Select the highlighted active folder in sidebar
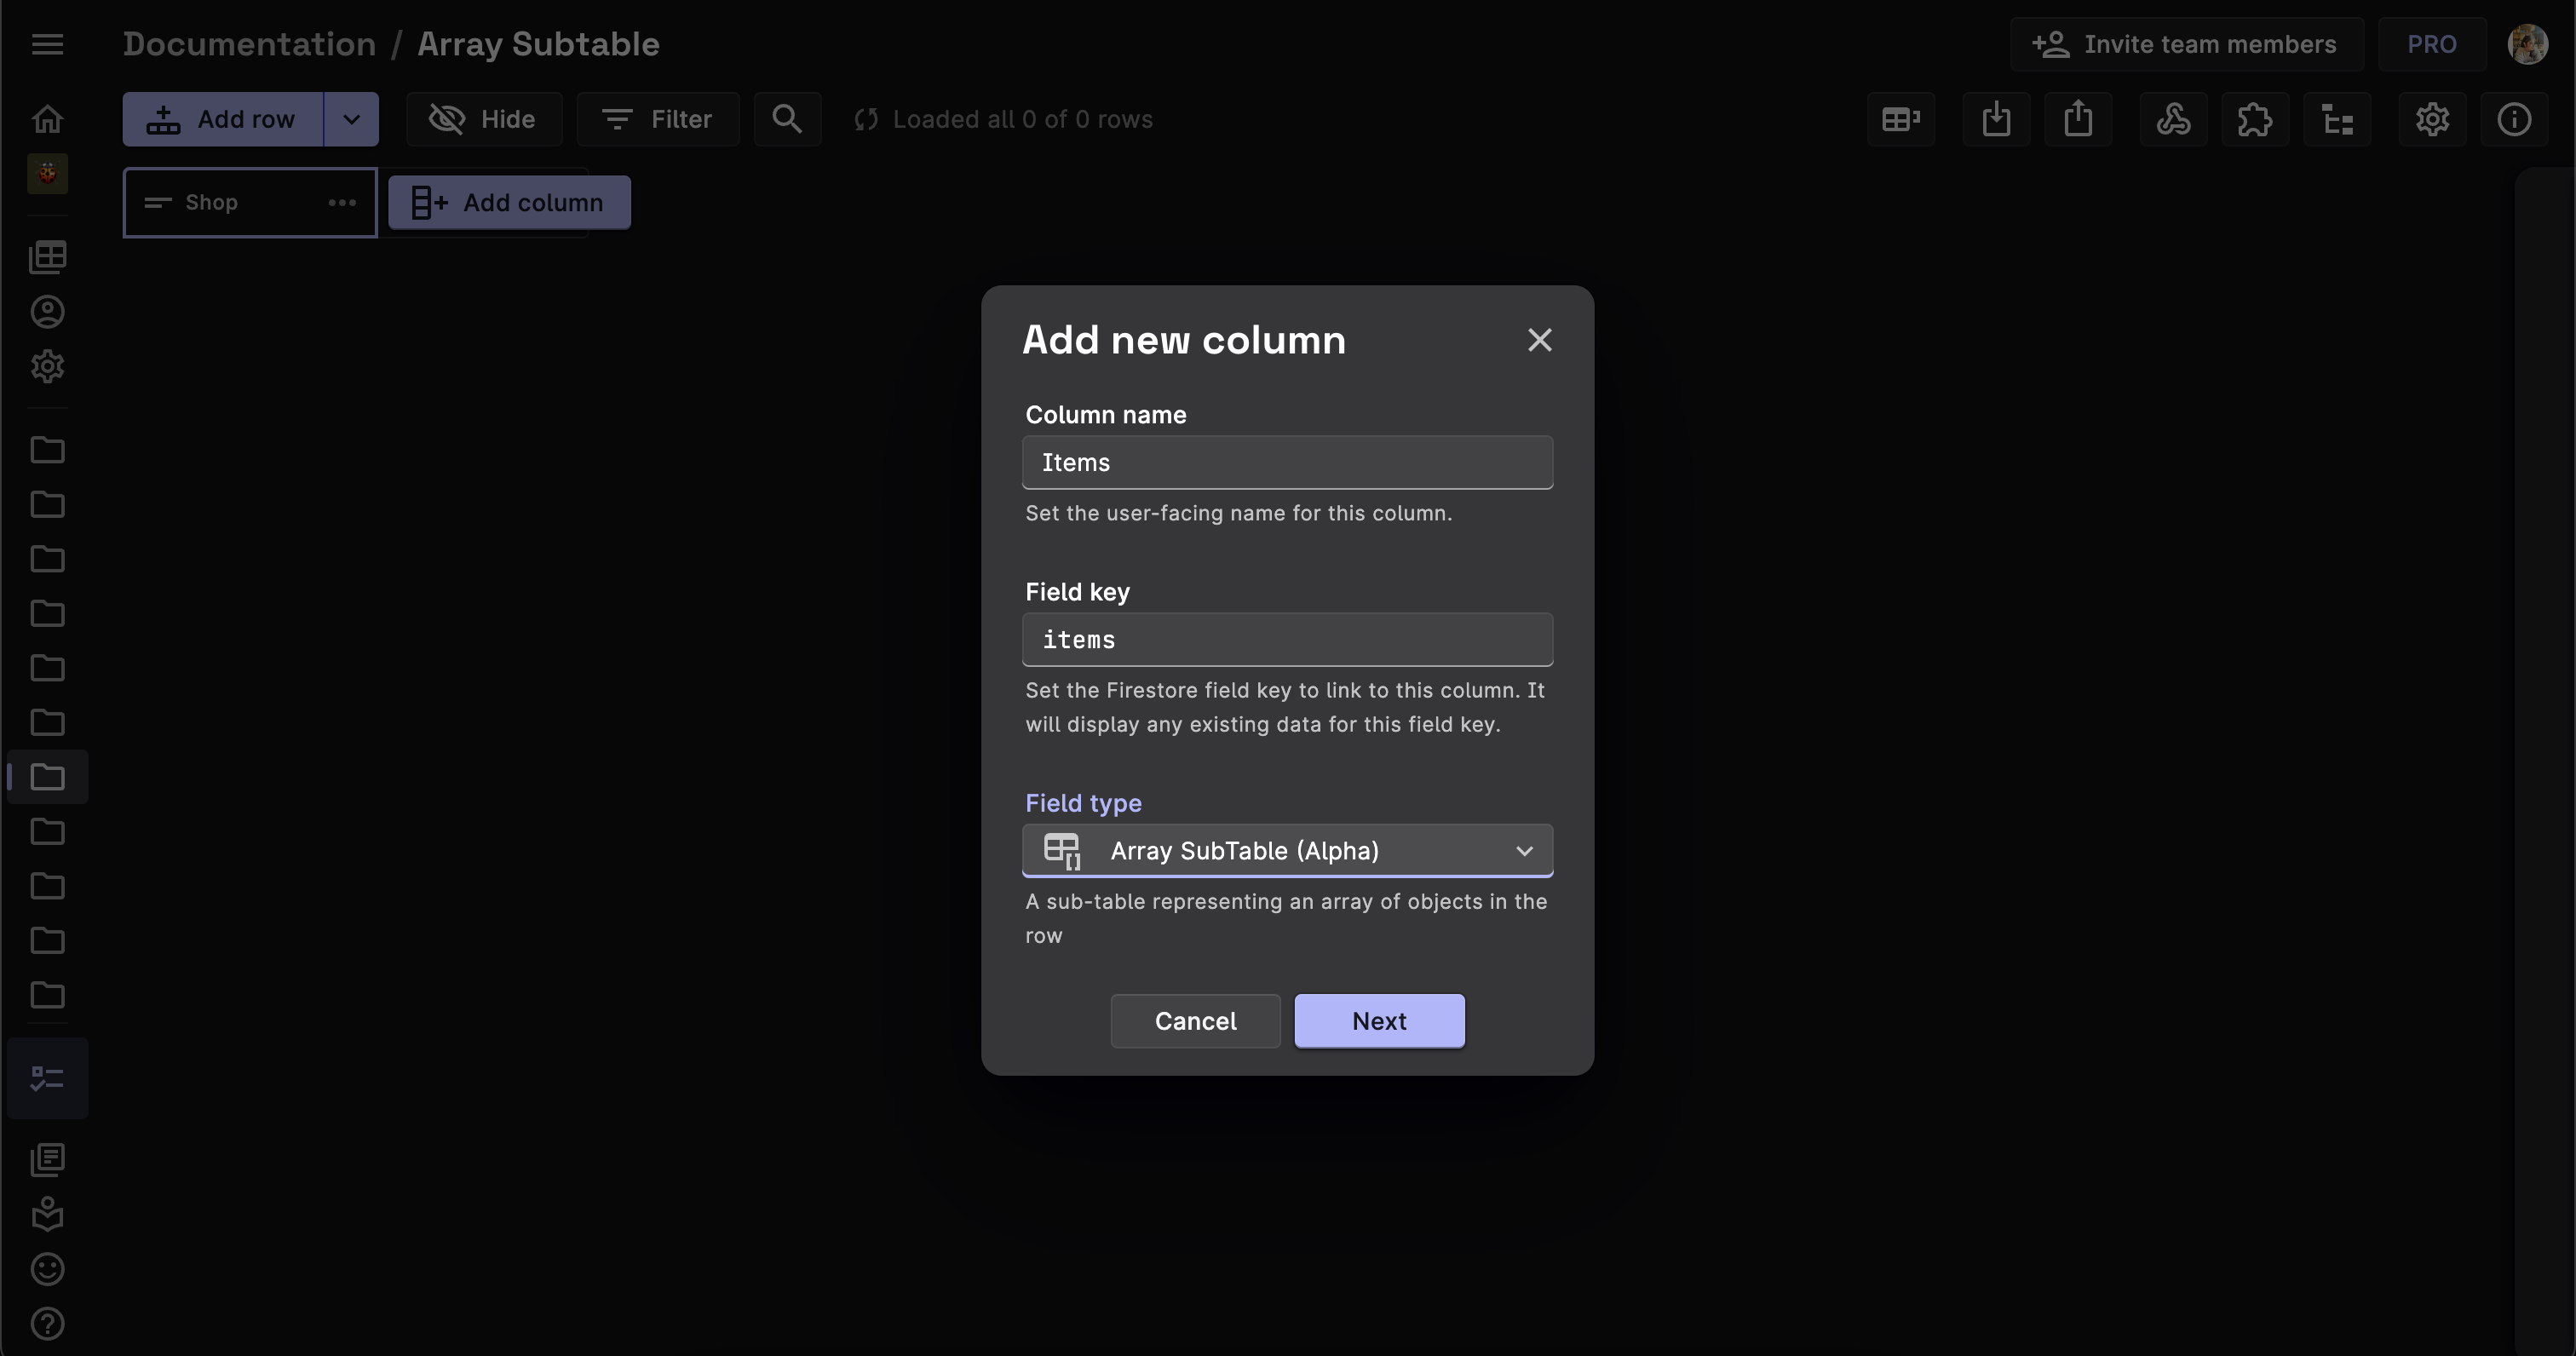 pyautogui.click(x=47, y=777)
